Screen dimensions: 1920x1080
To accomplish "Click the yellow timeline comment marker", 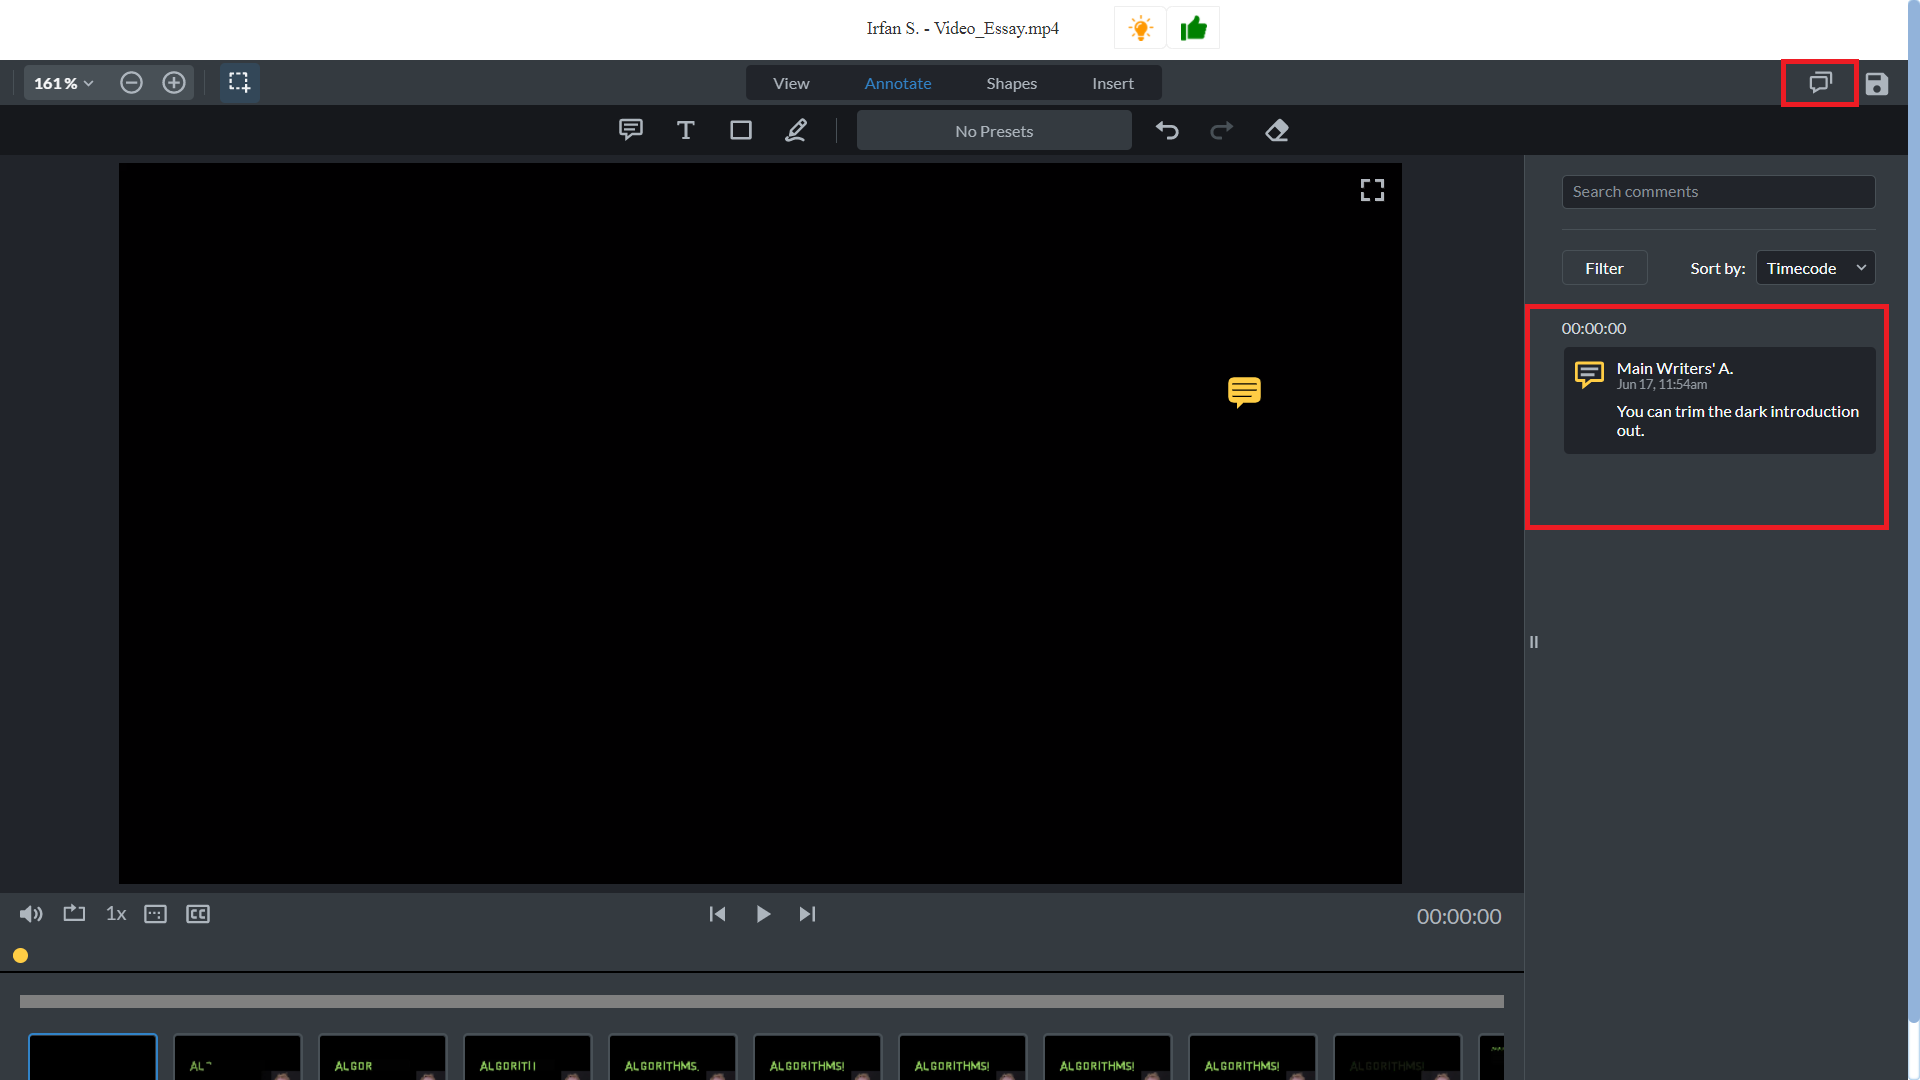I will (20, 955).
